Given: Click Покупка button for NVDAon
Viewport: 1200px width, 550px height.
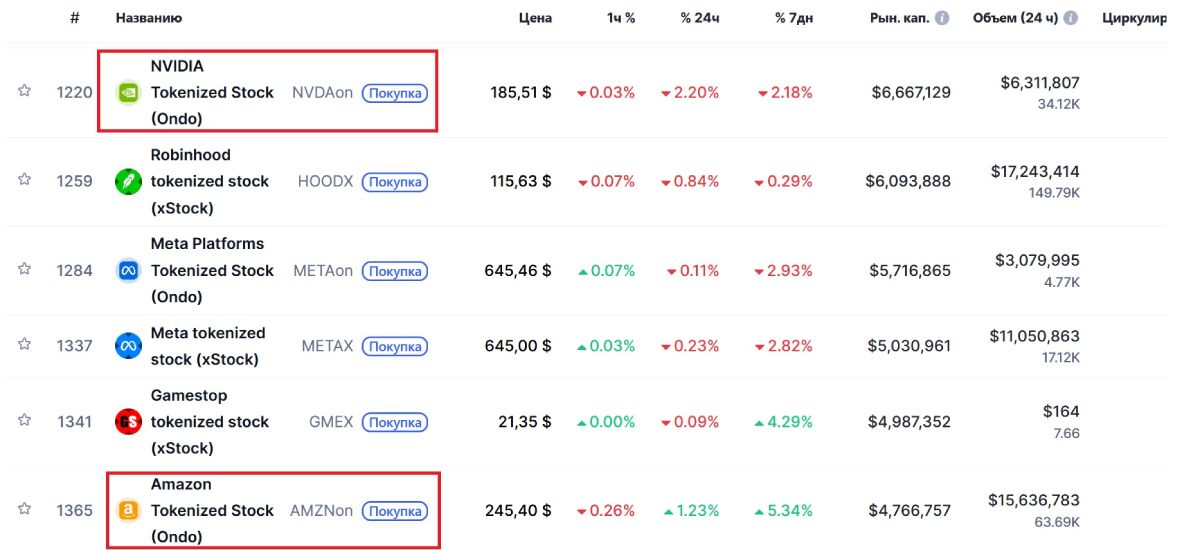Looking at the screenshot, I should (x=395, y=93).
